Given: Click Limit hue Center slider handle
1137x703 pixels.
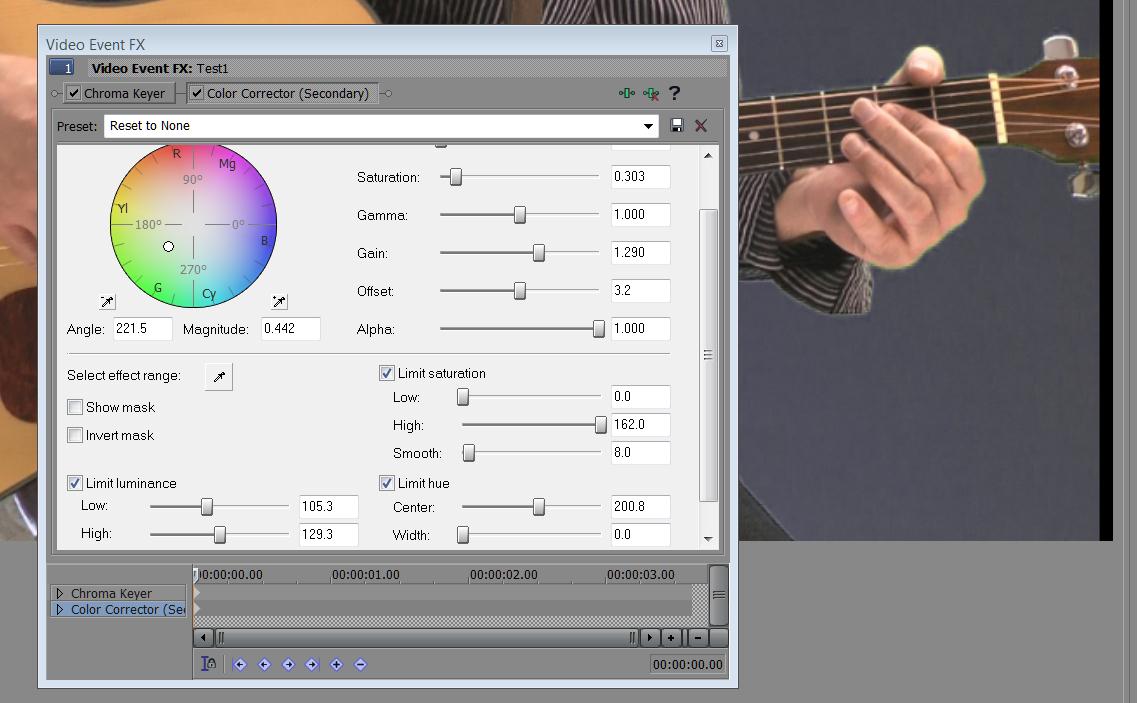Looking at the screenshot, I should pos(539,506).
